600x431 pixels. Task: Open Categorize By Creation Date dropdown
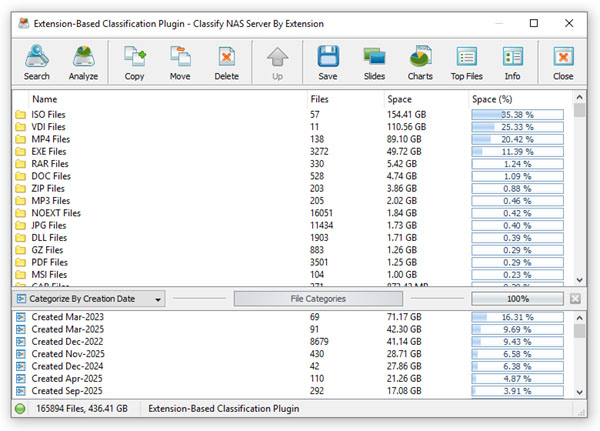click(x=90, y=299)
